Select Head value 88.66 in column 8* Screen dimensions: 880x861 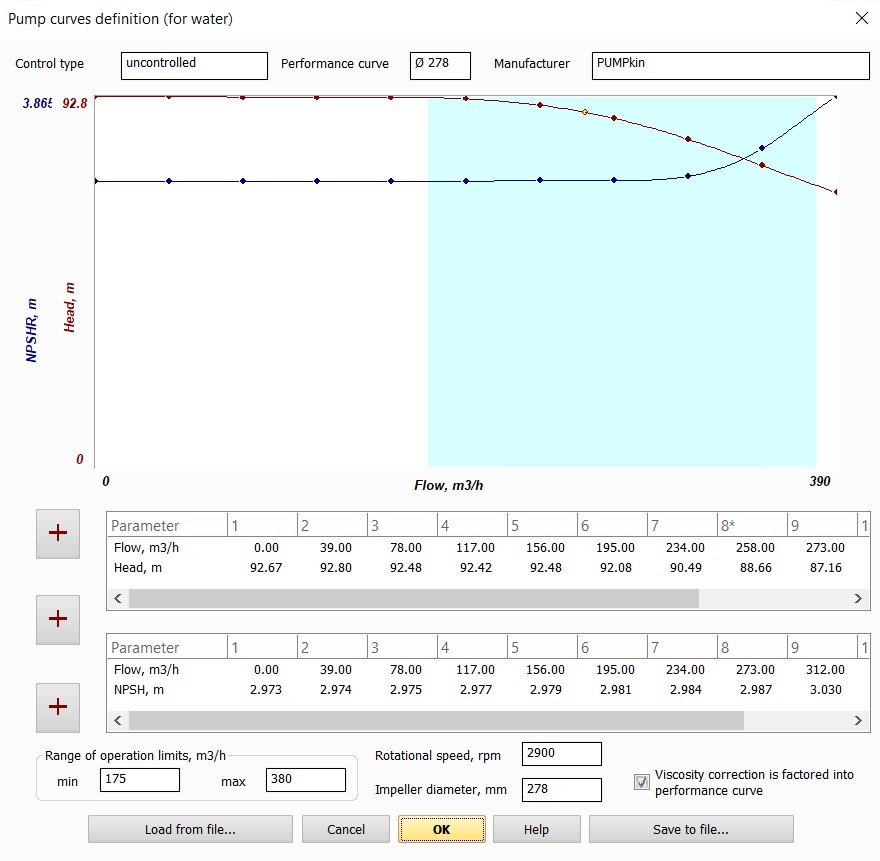(754, 568)
